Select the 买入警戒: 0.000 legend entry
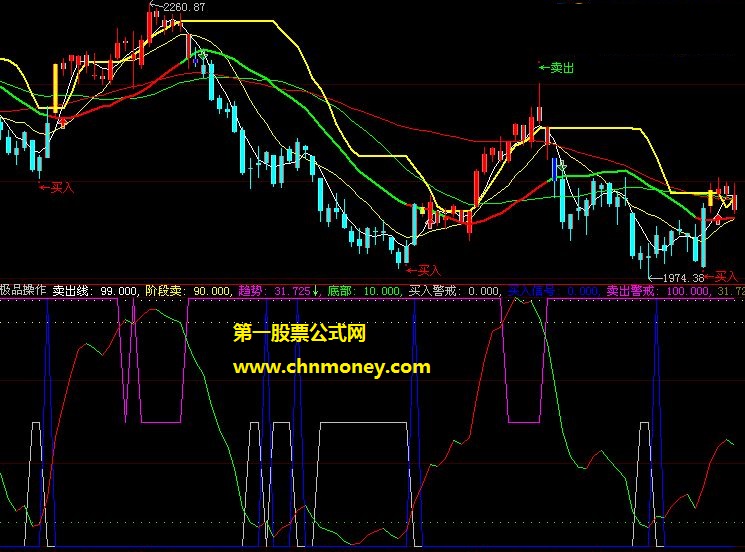This screenshot has height=552, width=745. (x=455, y=290)
